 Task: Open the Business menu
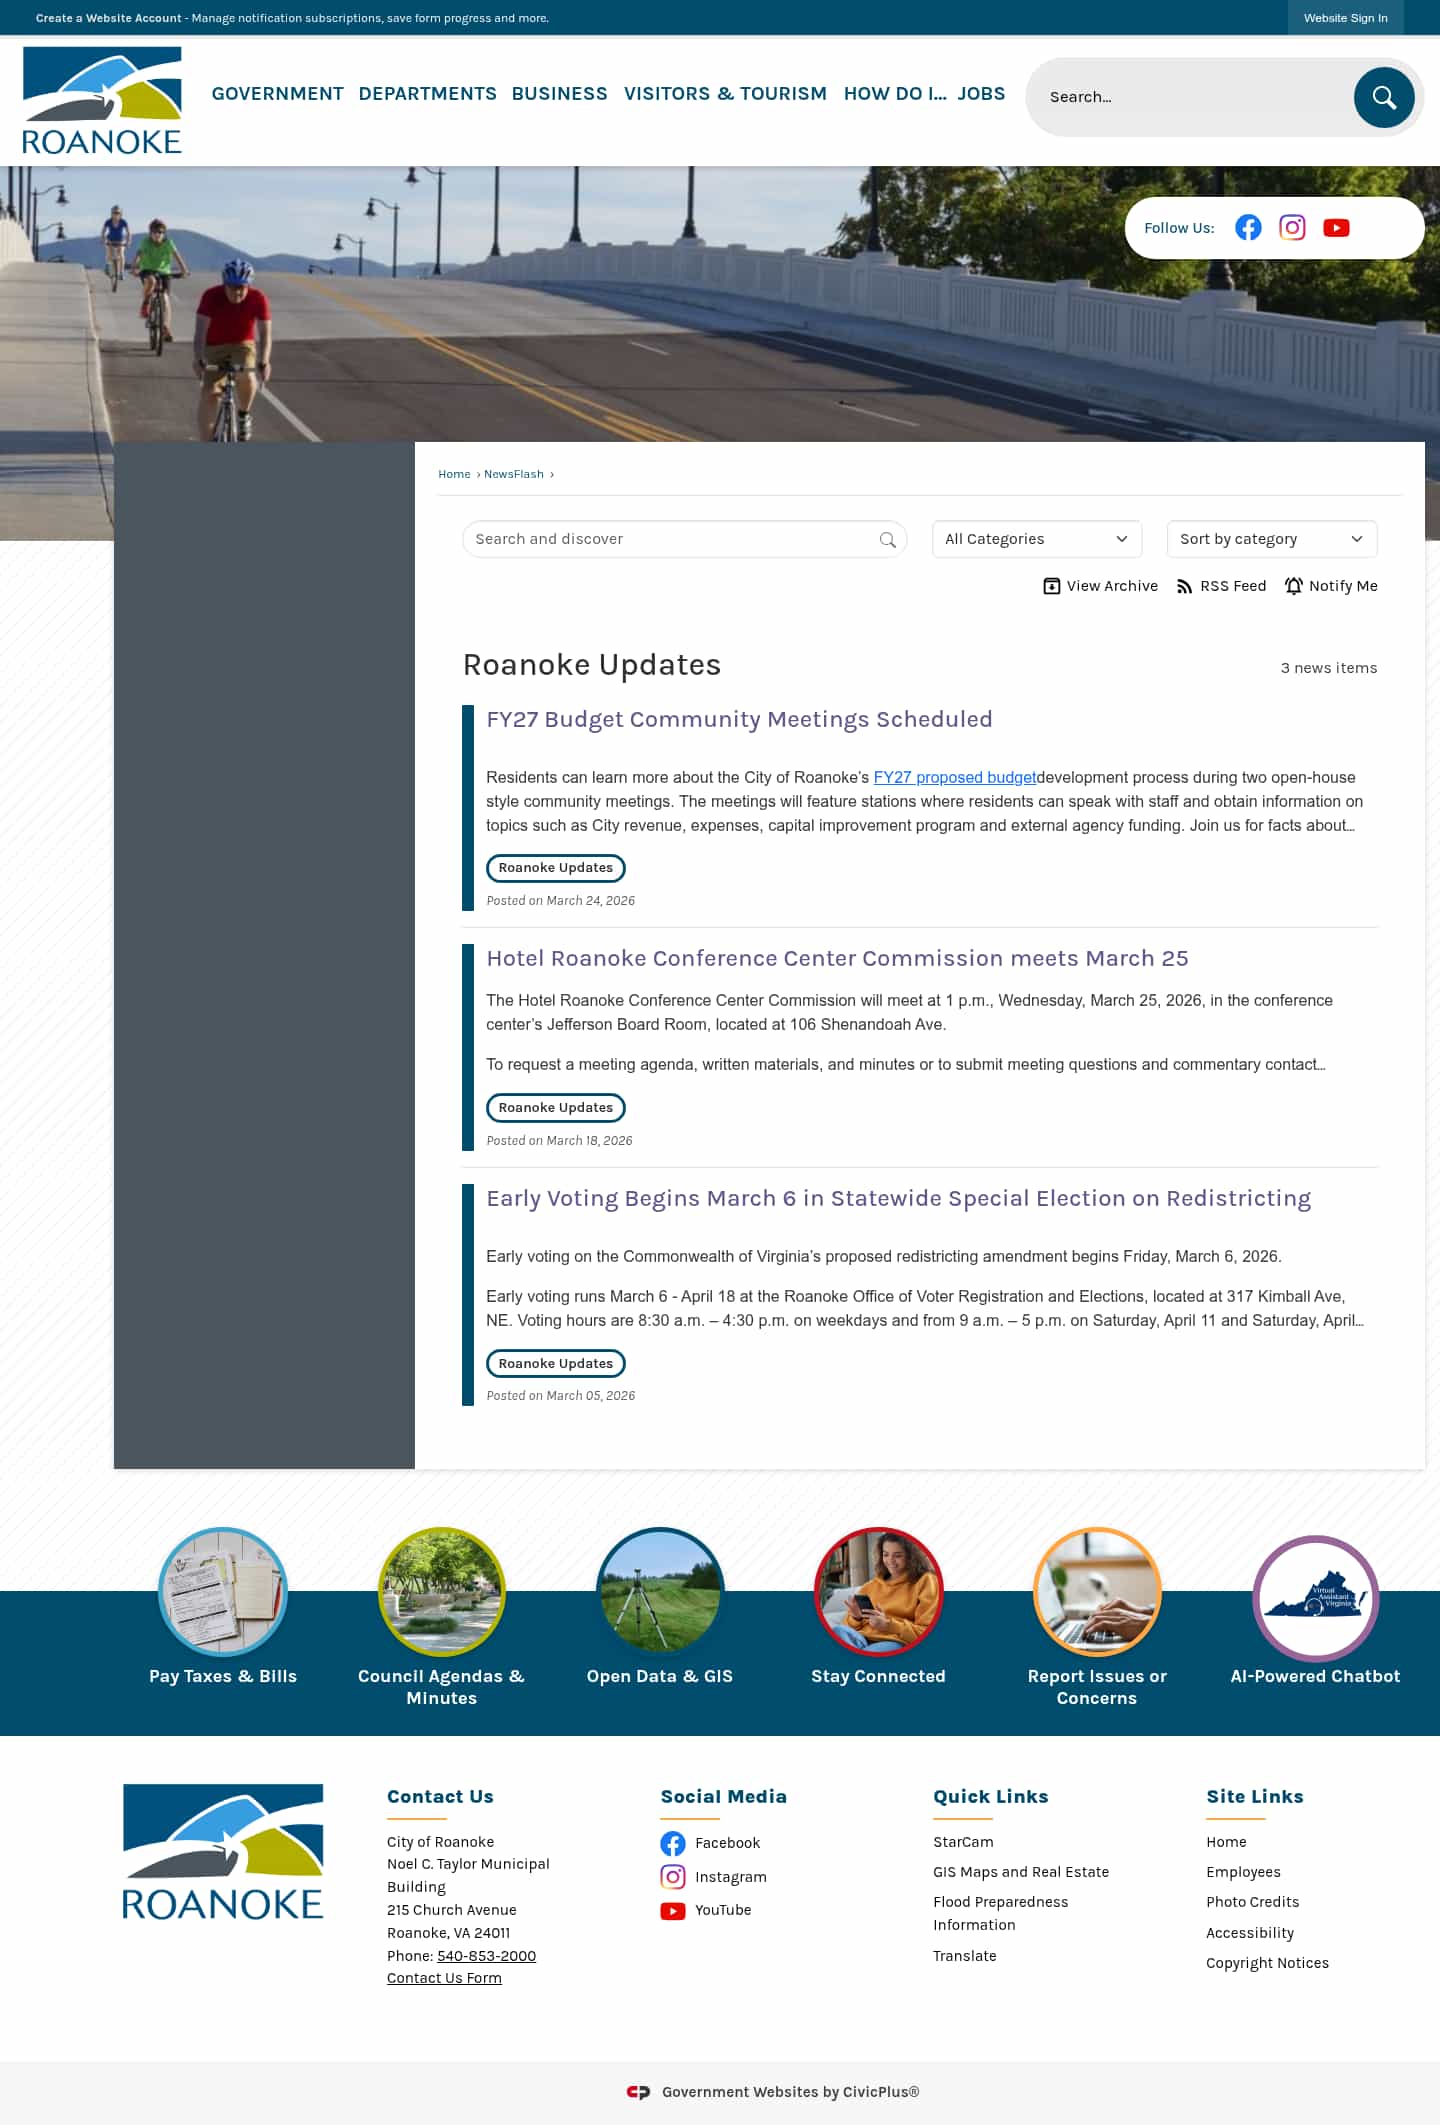tap(559, 93)
